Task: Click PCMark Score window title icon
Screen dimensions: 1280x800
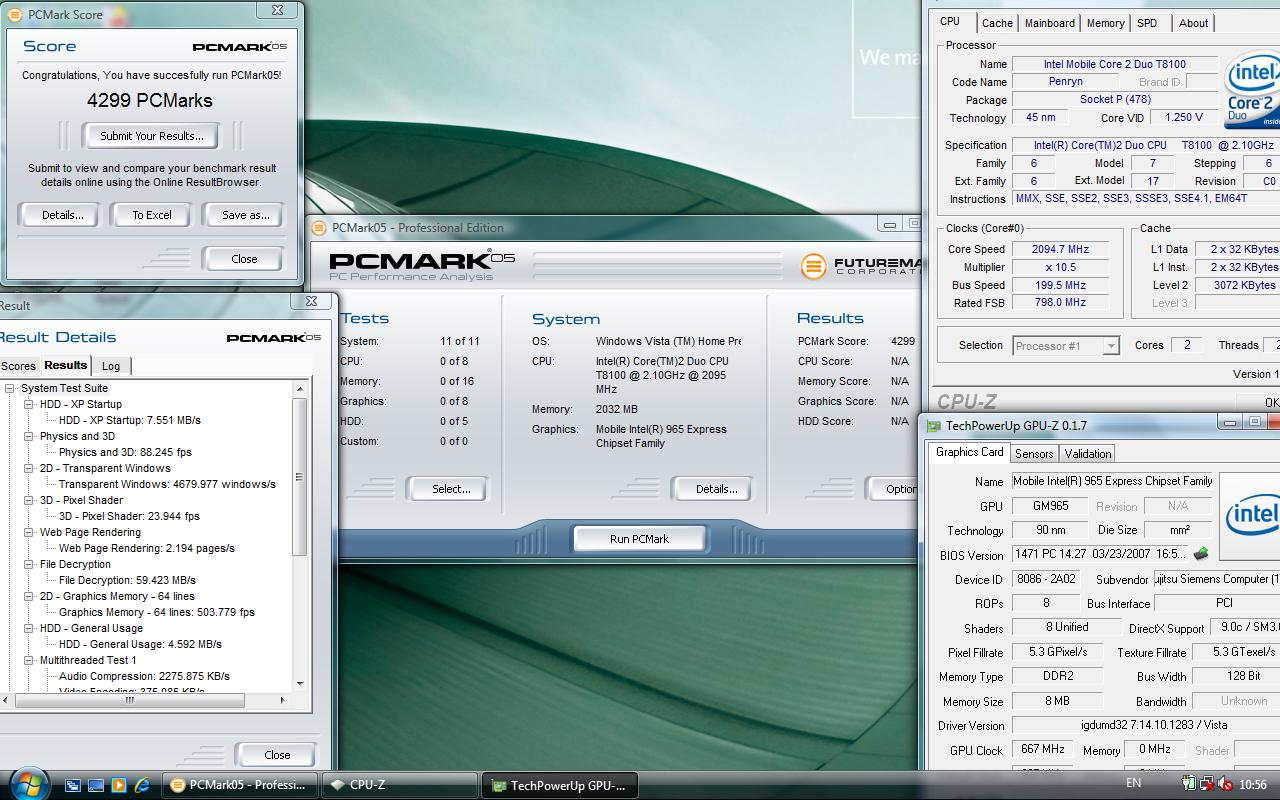Action: (15, 15)
